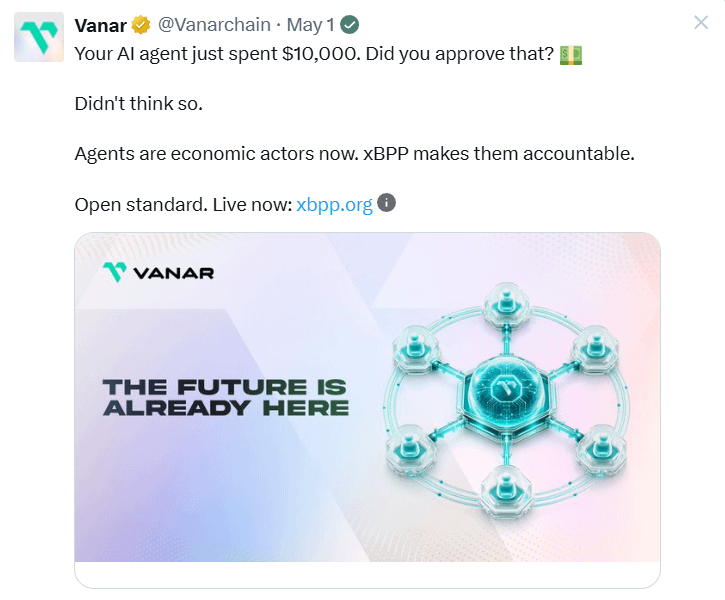Click the "THE FUTURE IS ALREADY HERE" headline
Screen dimensions: 725x600
(x=226, y=398)
